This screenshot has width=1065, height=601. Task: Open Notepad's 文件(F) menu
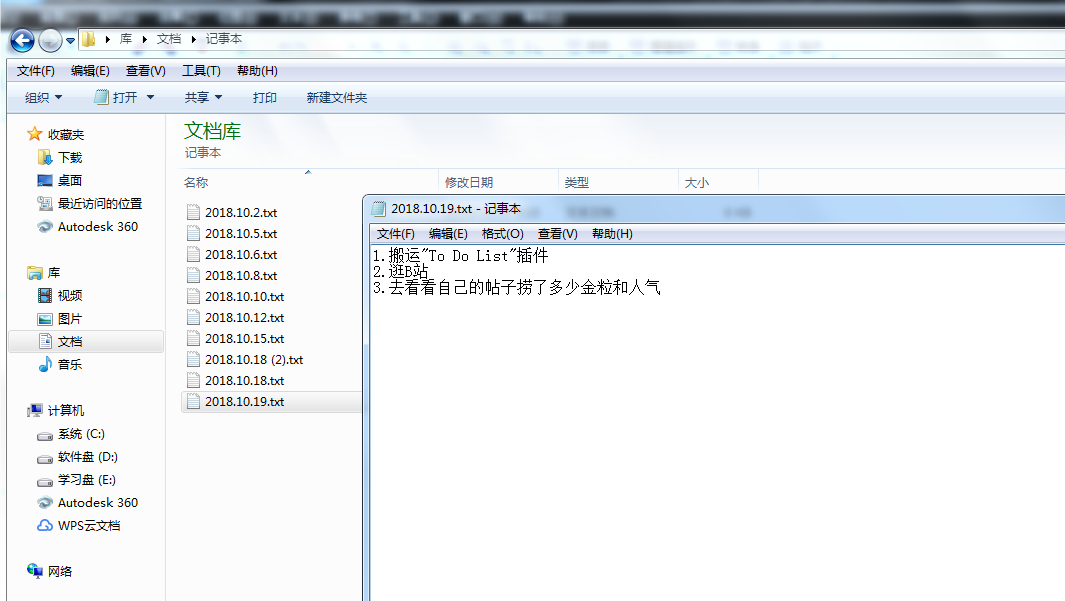click(x=395, y=234)
